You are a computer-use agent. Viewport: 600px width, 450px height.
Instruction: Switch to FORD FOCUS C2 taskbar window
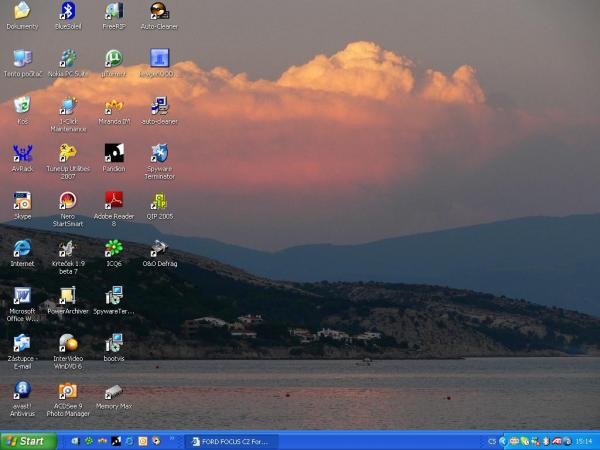coord(232,441)
